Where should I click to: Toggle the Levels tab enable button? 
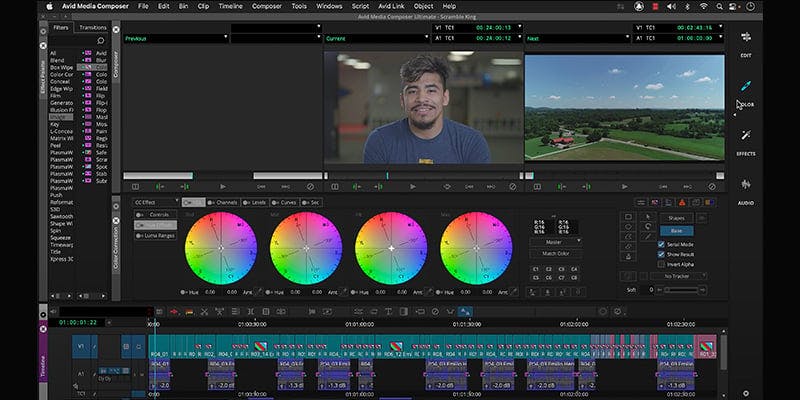click(247, 203)
